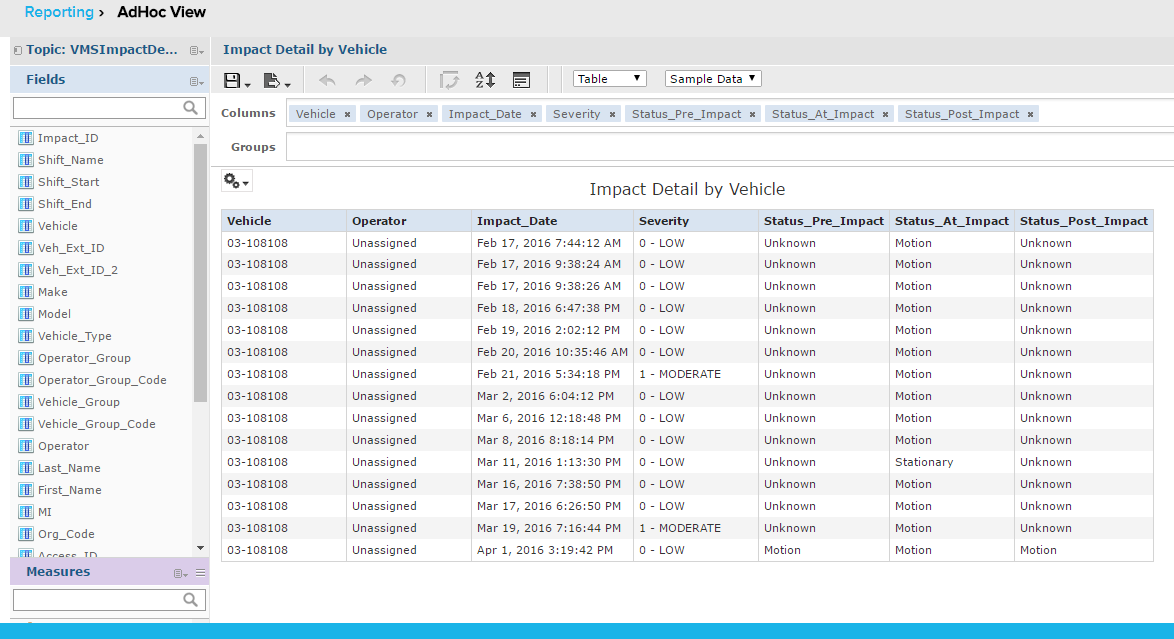Click the Impact_Date column header
This screenshot has height=639, width=1174.
tap(517, 221)
